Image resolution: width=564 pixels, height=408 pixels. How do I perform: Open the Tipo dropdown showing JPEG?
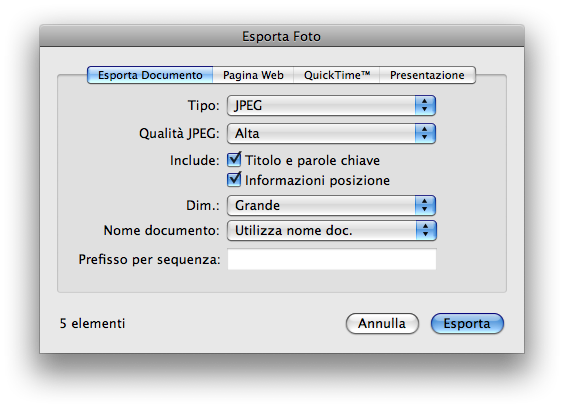click(331, 105)
